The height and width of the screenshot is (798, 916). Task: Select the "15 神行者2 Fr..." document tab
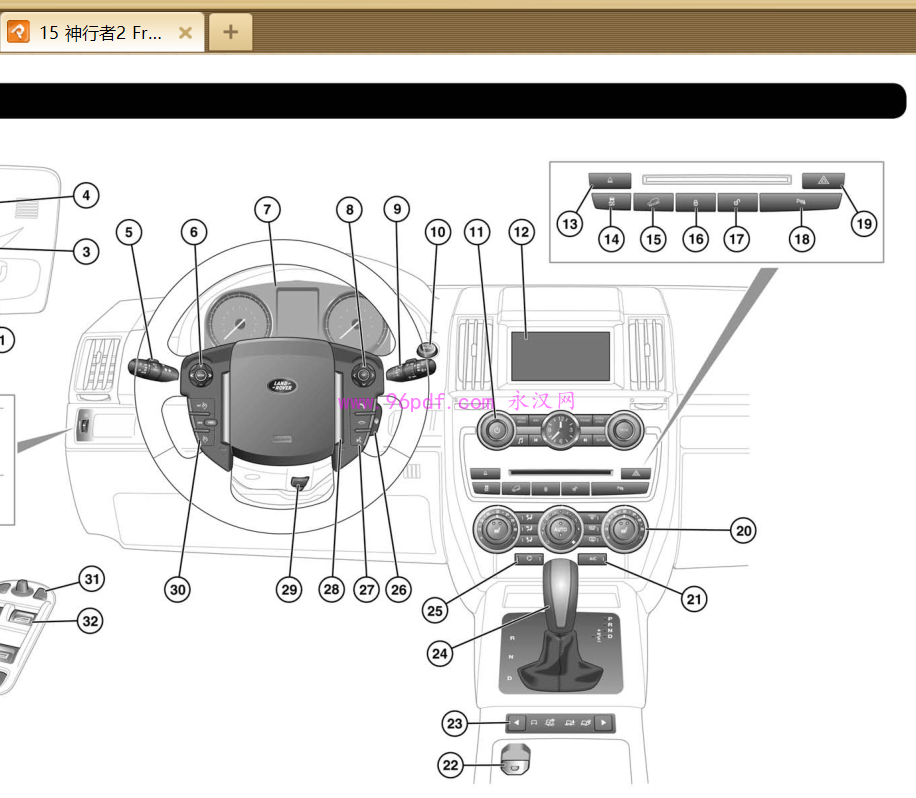(x=100, y=32)
